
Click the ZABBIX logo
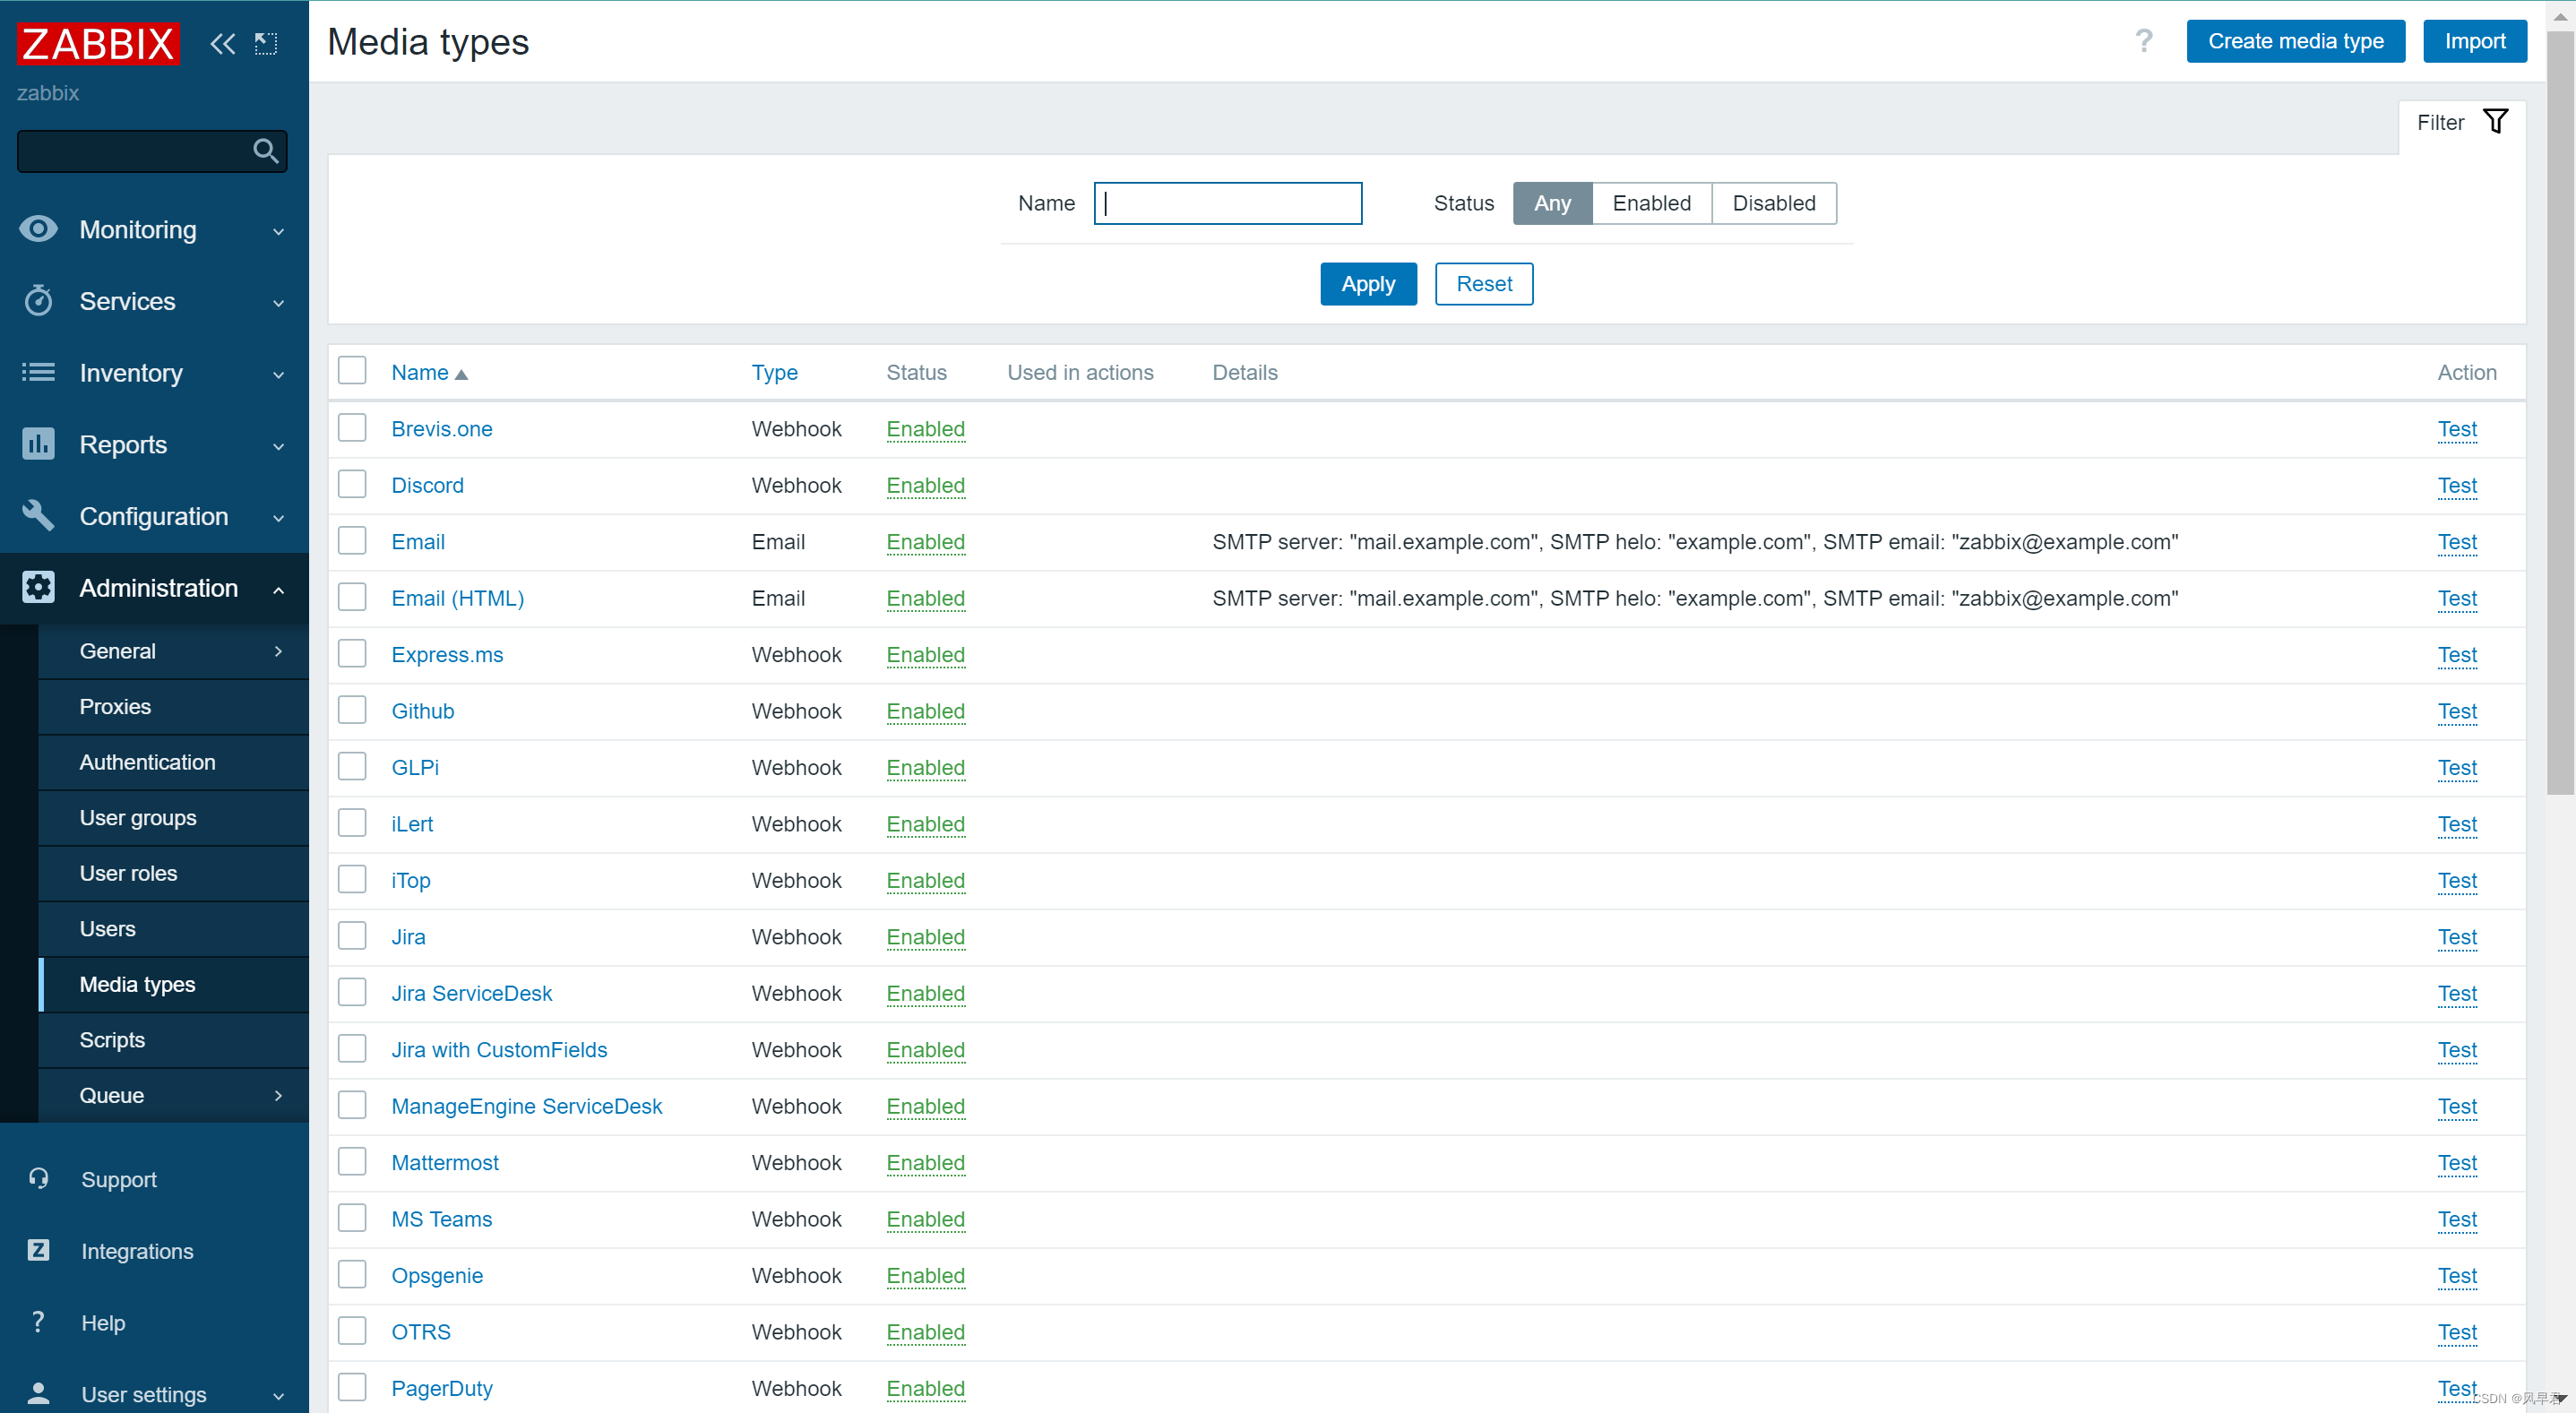97,43
